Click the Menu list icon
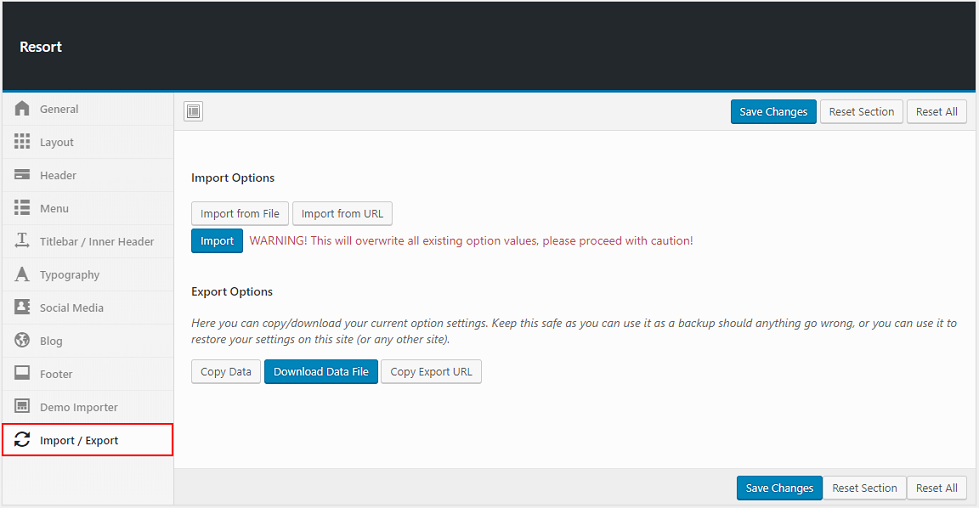The image size is (979, 508). pyautogui.click(x=22, y=208)
